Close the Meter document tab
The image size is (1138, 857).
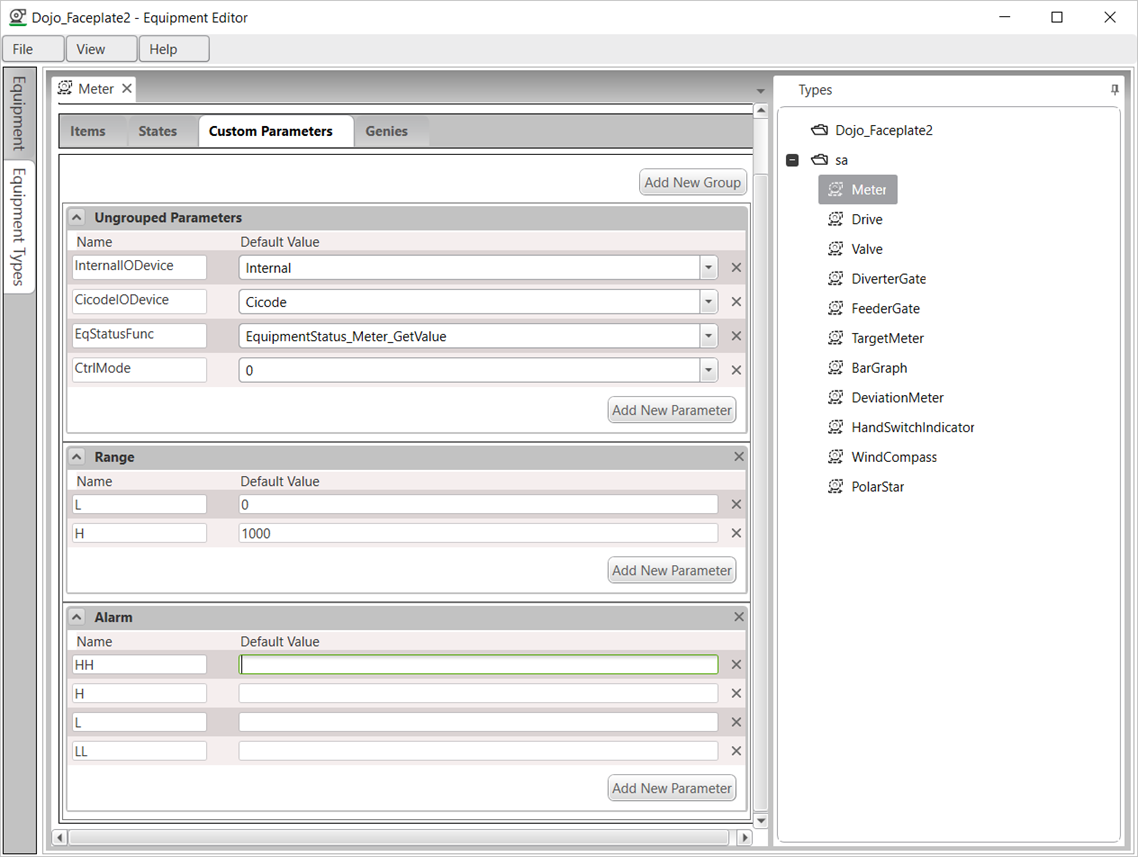[127, 89]
